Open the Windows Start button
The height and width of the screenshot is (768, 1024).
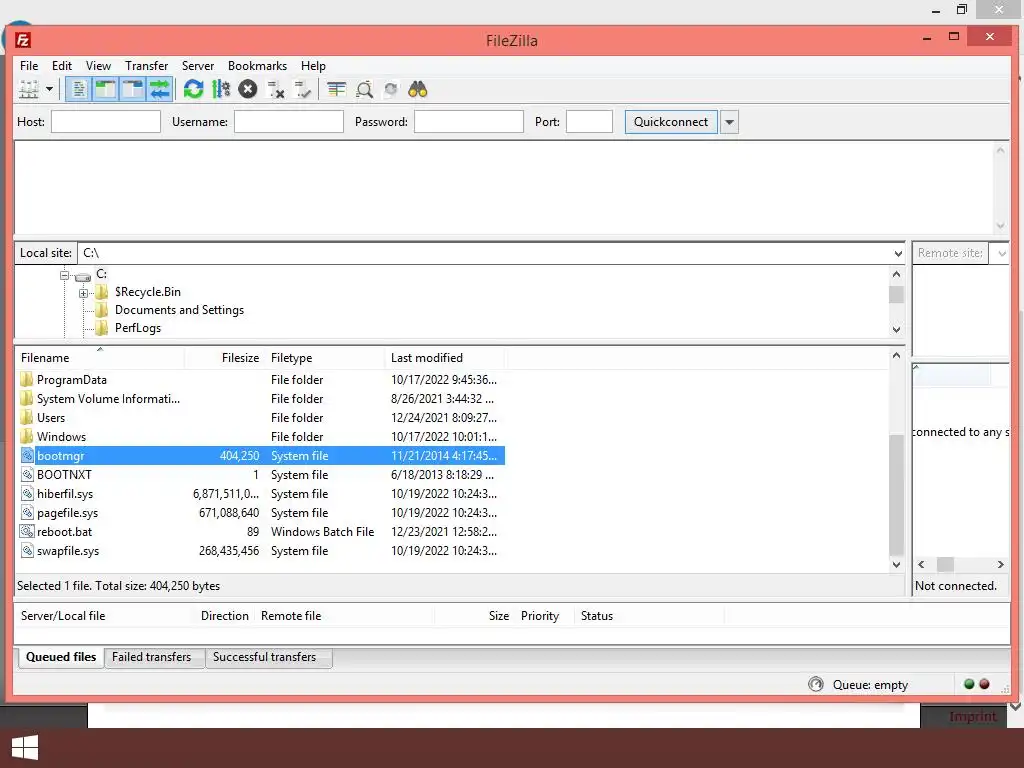[x=25, y=748]
